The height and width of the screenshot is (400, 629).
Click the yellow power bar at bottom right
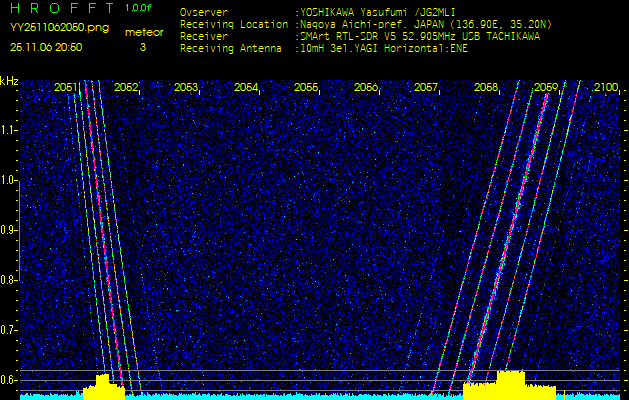508,384
